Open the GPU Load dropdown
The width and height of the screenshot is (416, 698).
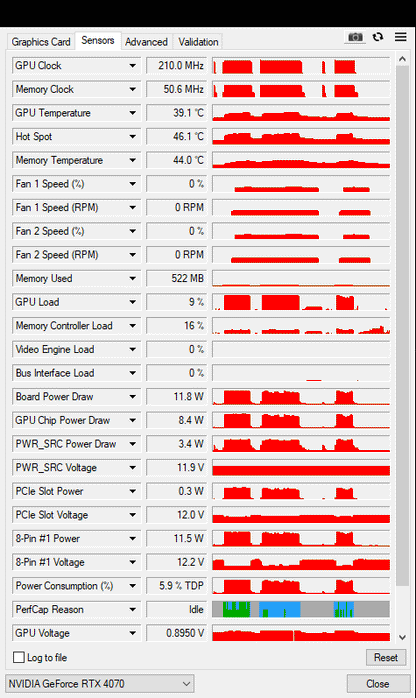coord(133,302)
